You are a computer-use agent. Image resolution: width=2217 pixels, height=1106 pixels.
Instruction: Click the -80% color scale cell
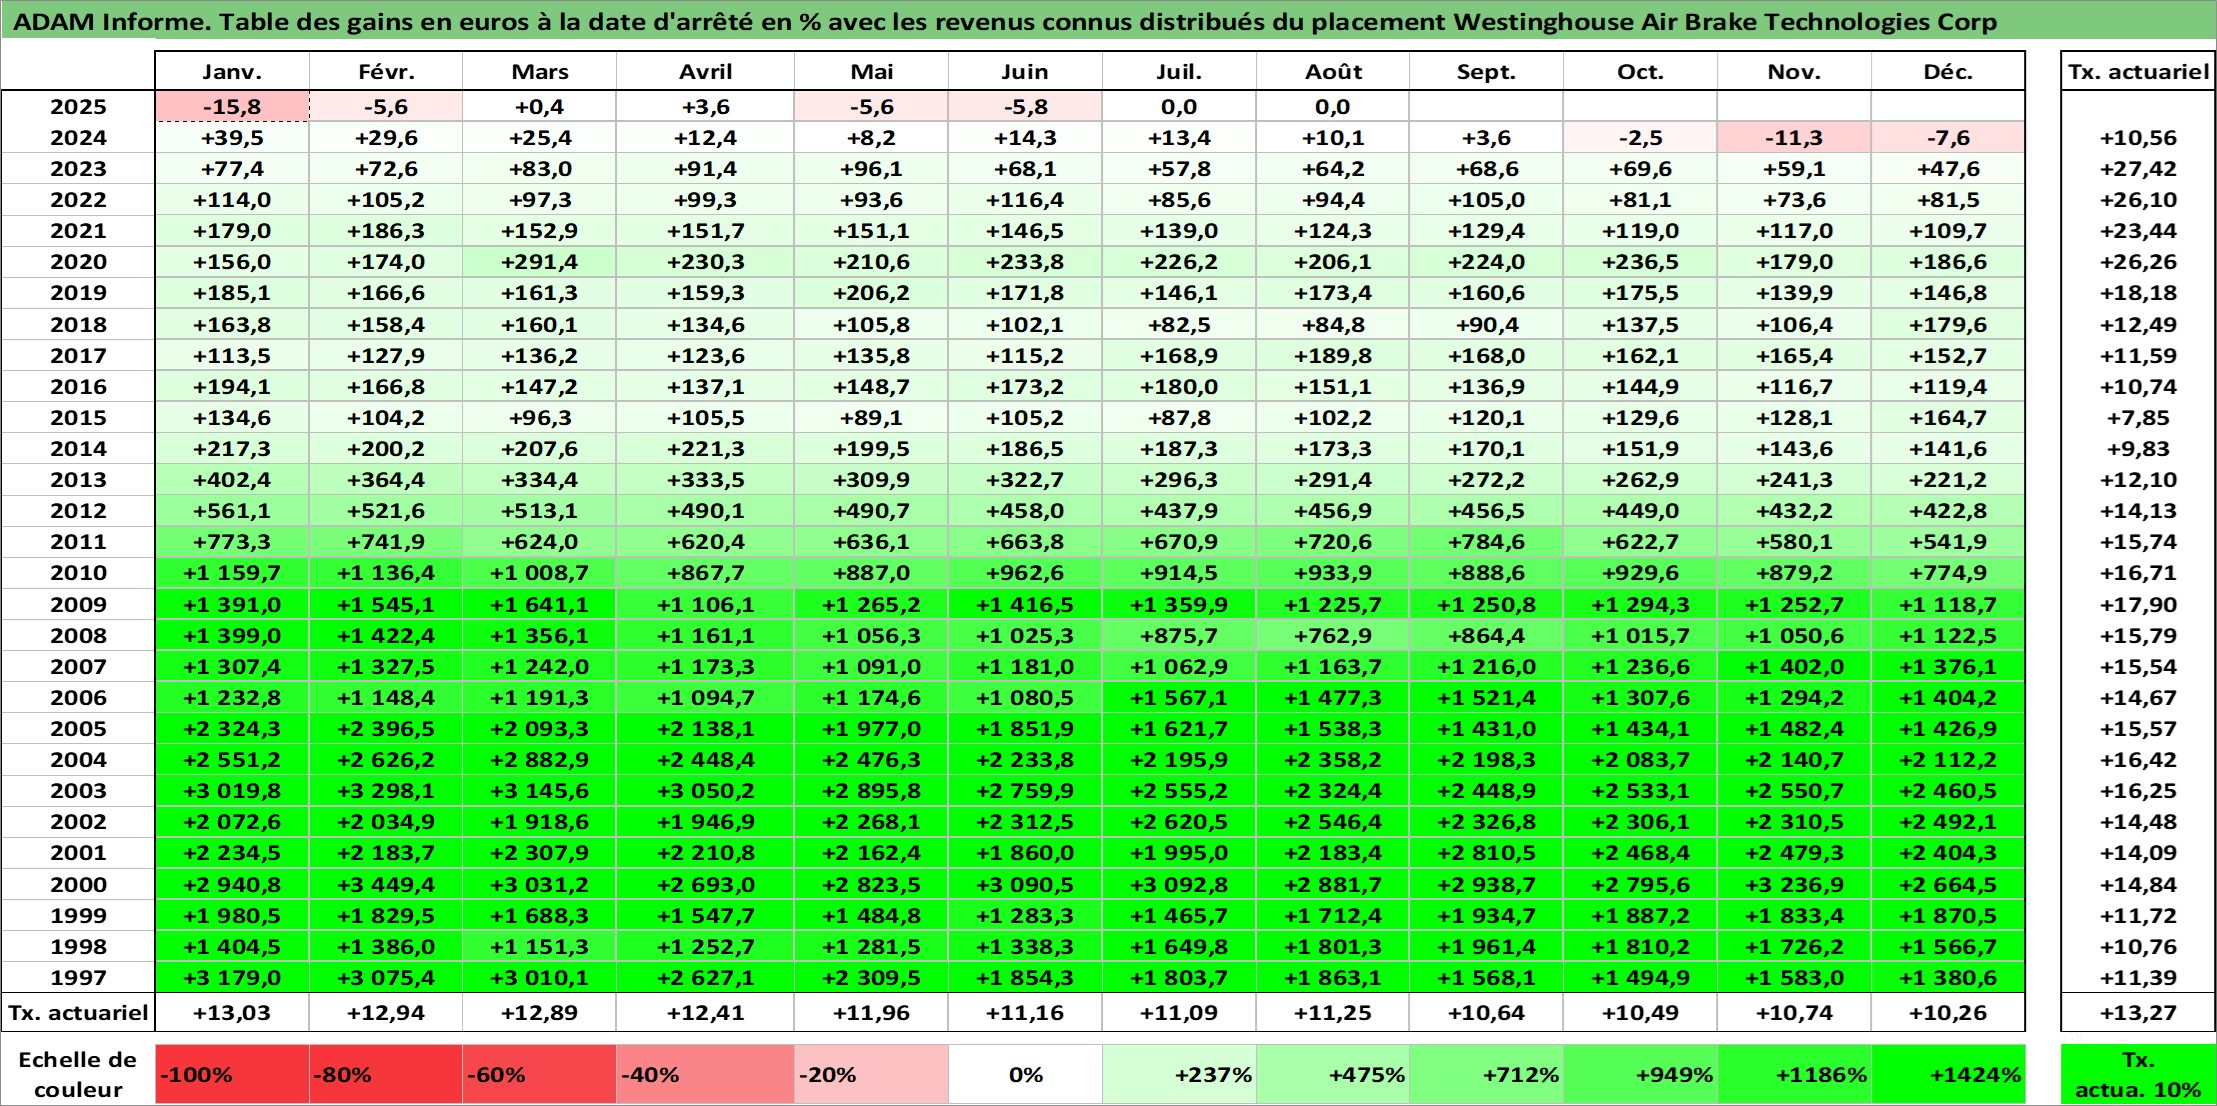[386, 1075]
